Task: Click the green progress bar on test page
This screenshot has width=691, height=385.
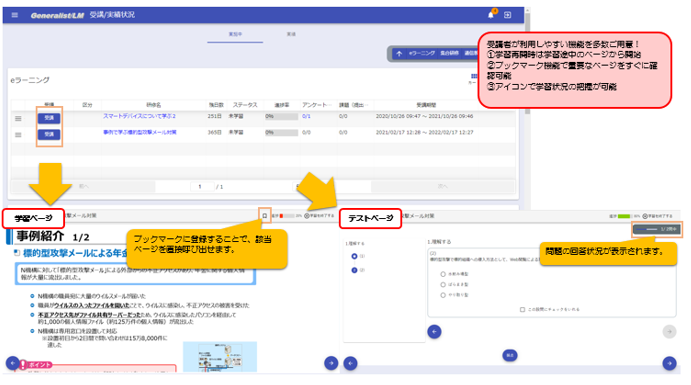Action: pos(625,216)
